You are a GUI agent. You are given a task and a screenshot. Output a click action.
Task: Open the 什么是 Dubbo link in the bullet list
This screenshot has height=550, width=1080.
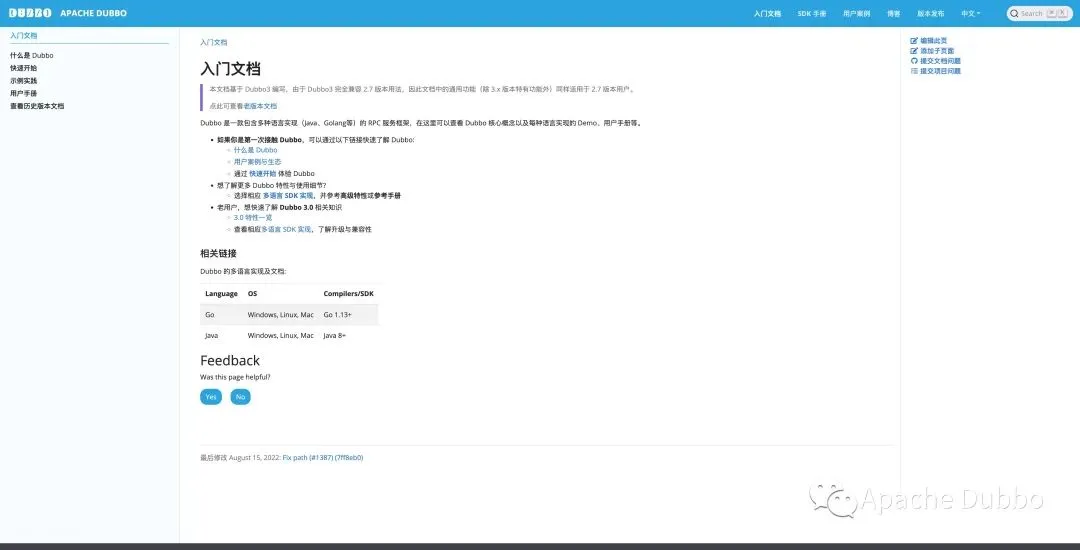tap(256, 149)
